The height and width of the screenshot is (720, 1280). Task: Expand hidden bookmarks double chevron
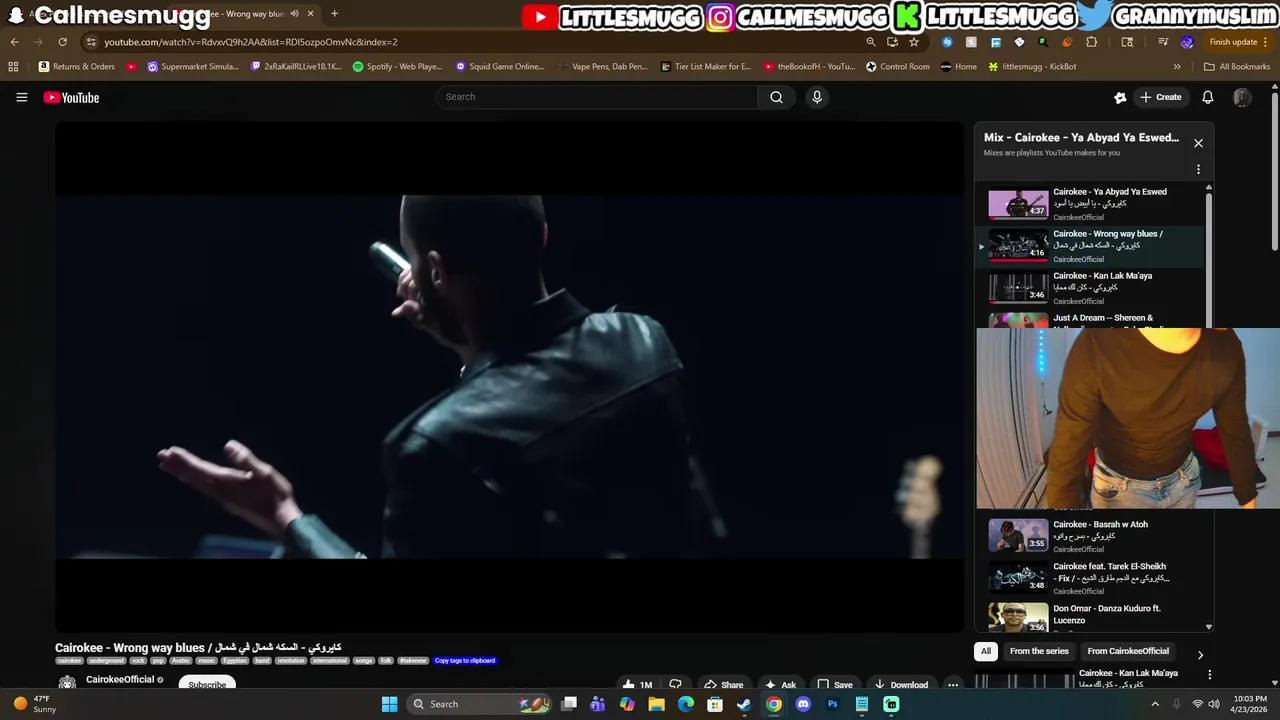pos(1177,67)
